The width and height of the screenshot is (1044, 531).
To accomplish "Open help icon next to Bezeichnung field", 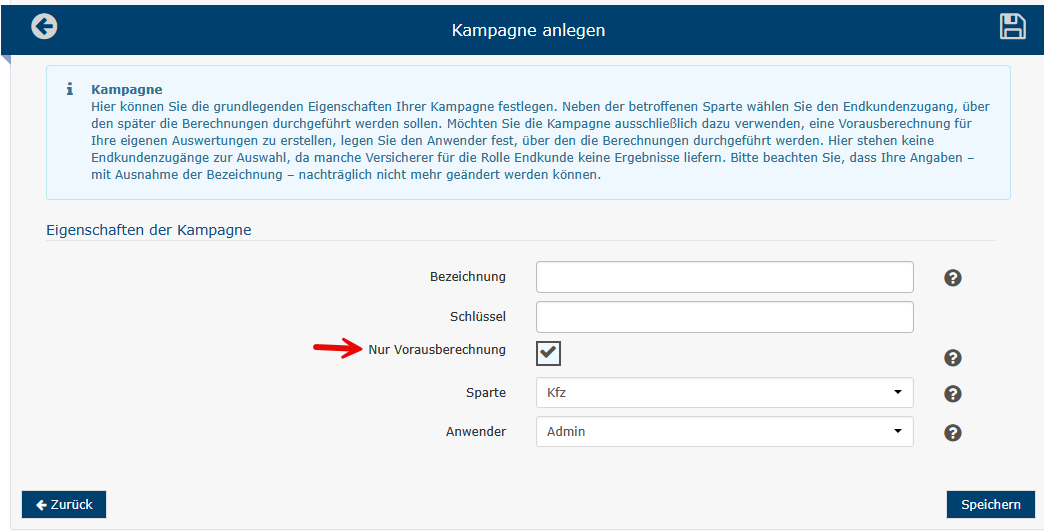I will pos(952,278).
